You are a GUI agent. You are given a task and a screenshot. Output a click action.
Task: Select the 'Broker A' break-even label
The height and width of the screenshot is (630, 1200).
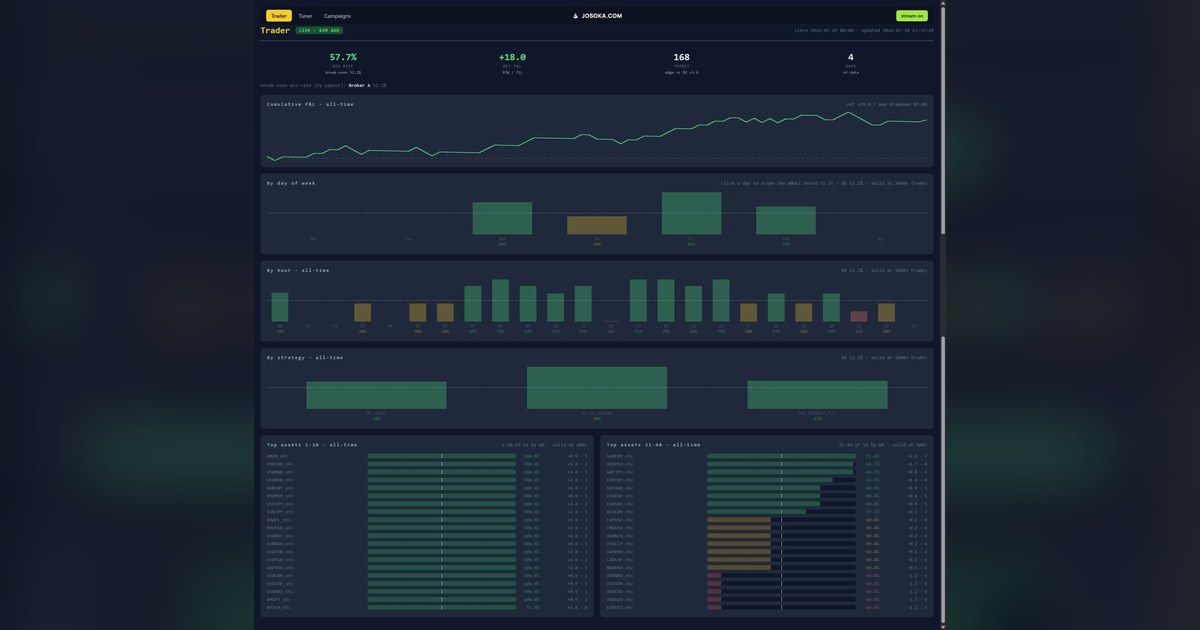point(359,86)
